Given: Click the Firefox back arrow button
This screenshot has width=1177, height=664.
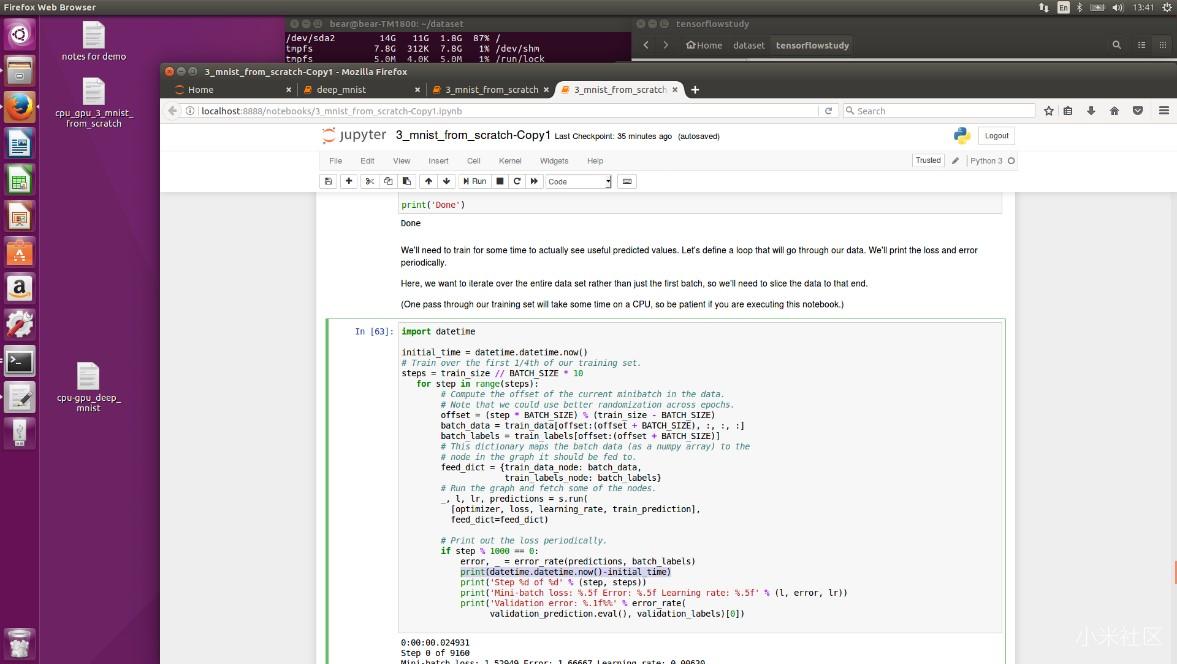Looking at the screenshot, I should [173, 110].
